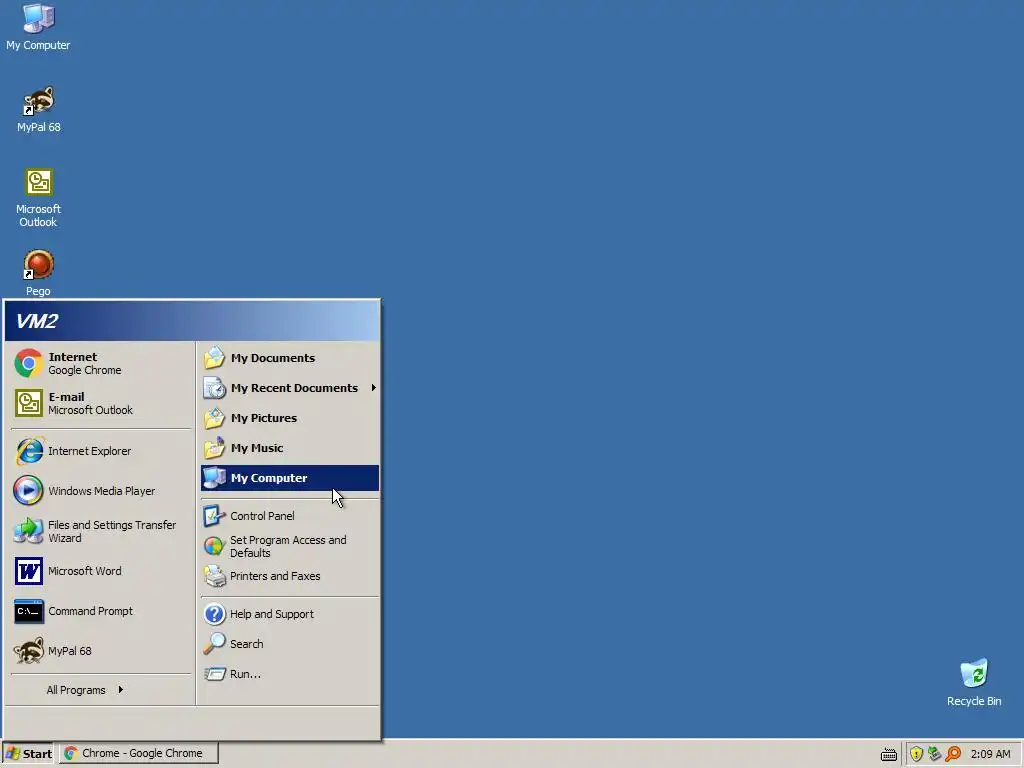Choose Internet Google Chrome label in Start menu
This screenshot has width=1024, height=768.
coord(85,363)
